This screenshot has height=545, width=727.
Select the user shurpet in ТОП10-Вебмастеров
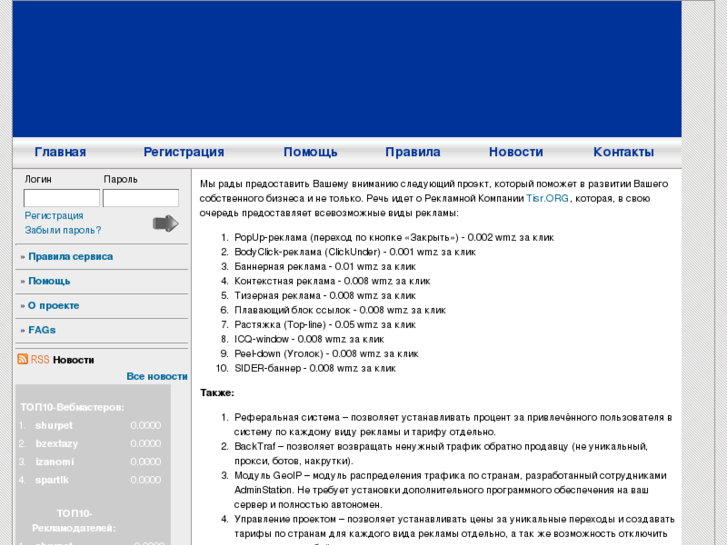click(x=54, y=425)
